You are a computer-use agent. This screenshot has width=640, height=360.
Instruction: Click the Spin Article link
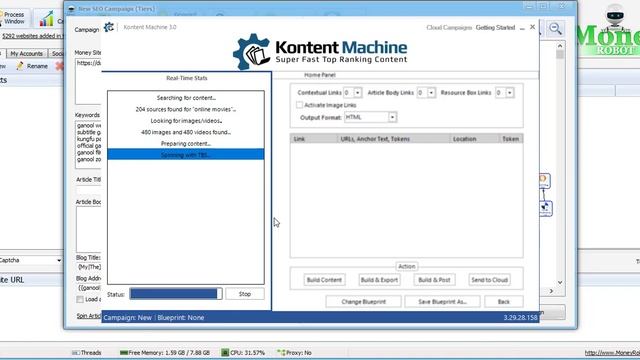point(89,316)
